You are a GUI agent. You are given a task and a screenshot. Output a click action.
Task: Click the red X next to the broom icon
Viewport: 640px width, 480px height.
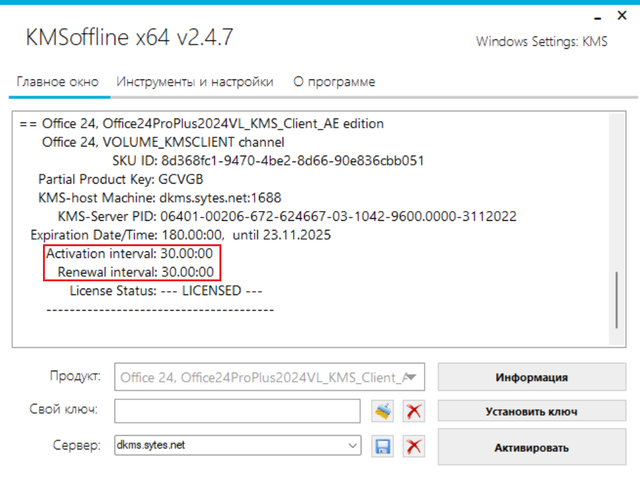coord(414,411)
